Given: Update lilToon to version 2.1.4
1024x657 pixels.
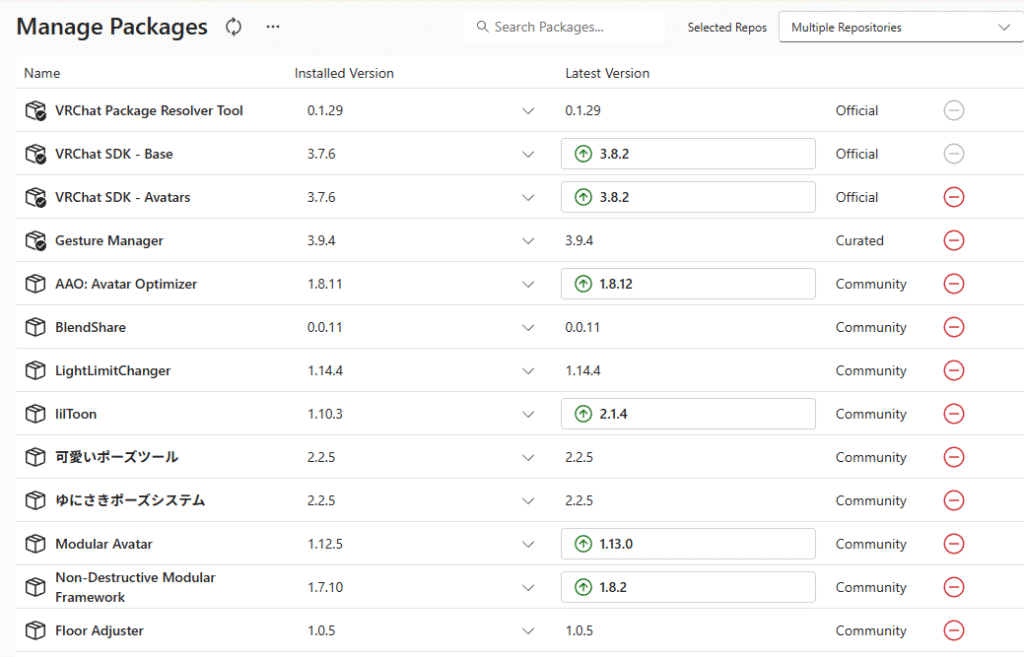Looking at the screenshot, I should [x=688, y=414].
